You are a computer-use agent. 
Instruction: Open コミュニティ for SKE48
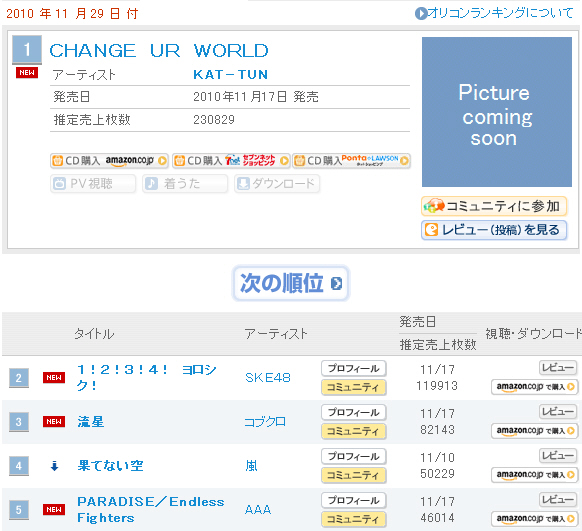(354, 387)
